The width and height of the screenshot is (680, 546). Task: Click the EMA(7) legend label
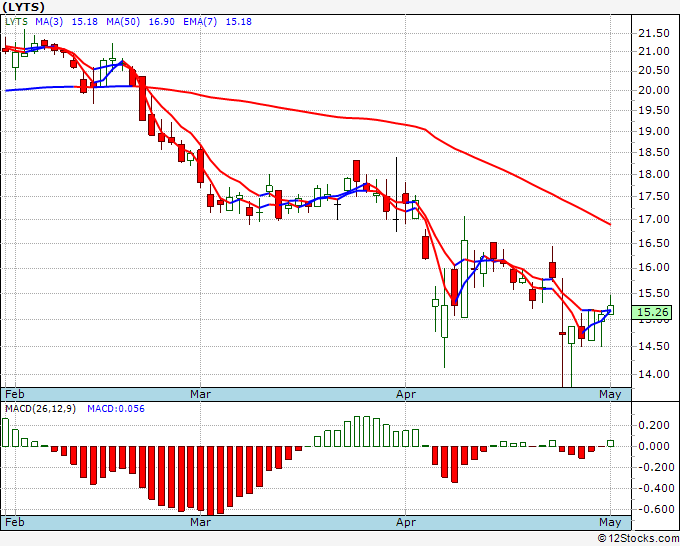click(200, 22)
